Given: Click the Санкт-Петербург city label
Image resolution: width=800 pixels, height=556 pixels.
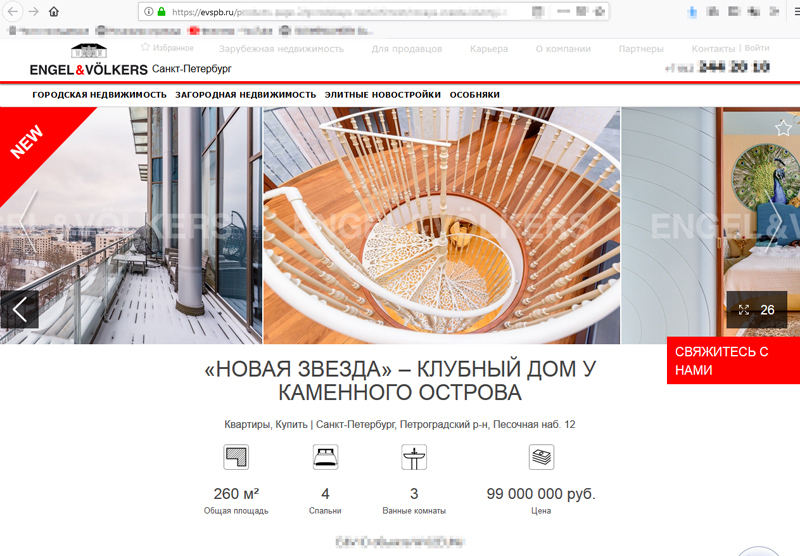Looking at the screenshot, I should [192, 69].
